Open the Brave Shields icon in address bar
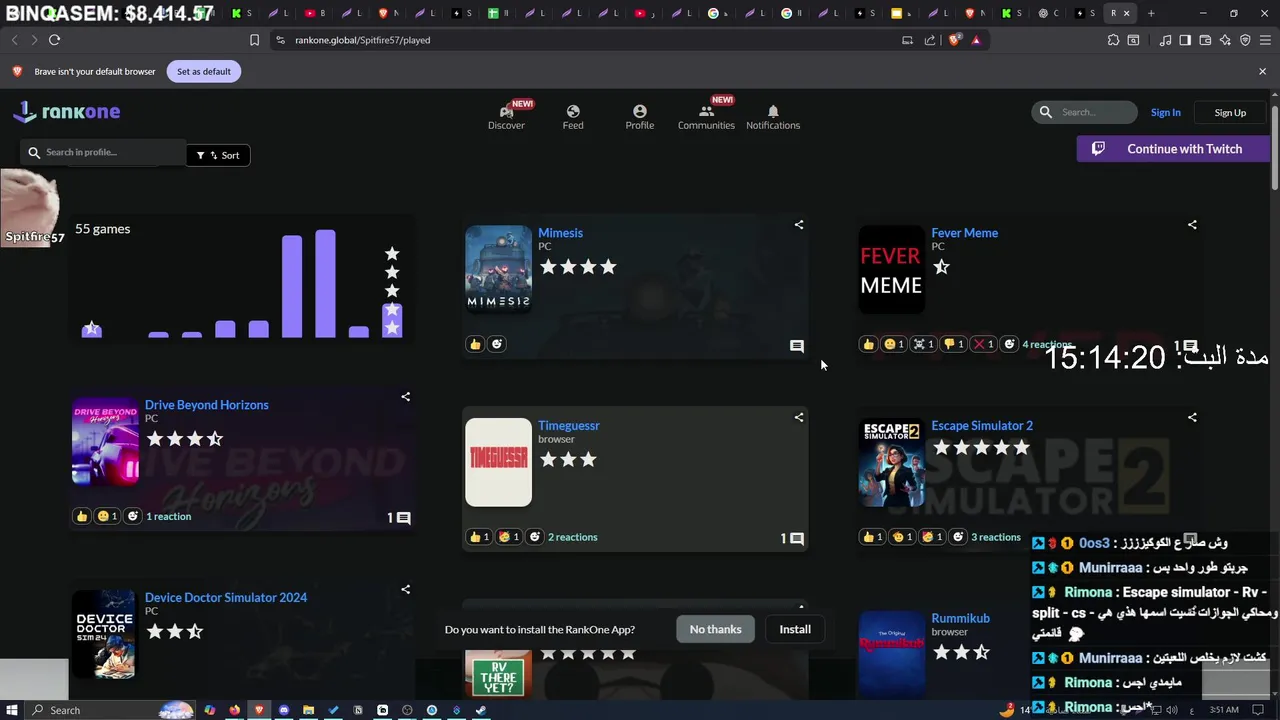 coord(955,40)
